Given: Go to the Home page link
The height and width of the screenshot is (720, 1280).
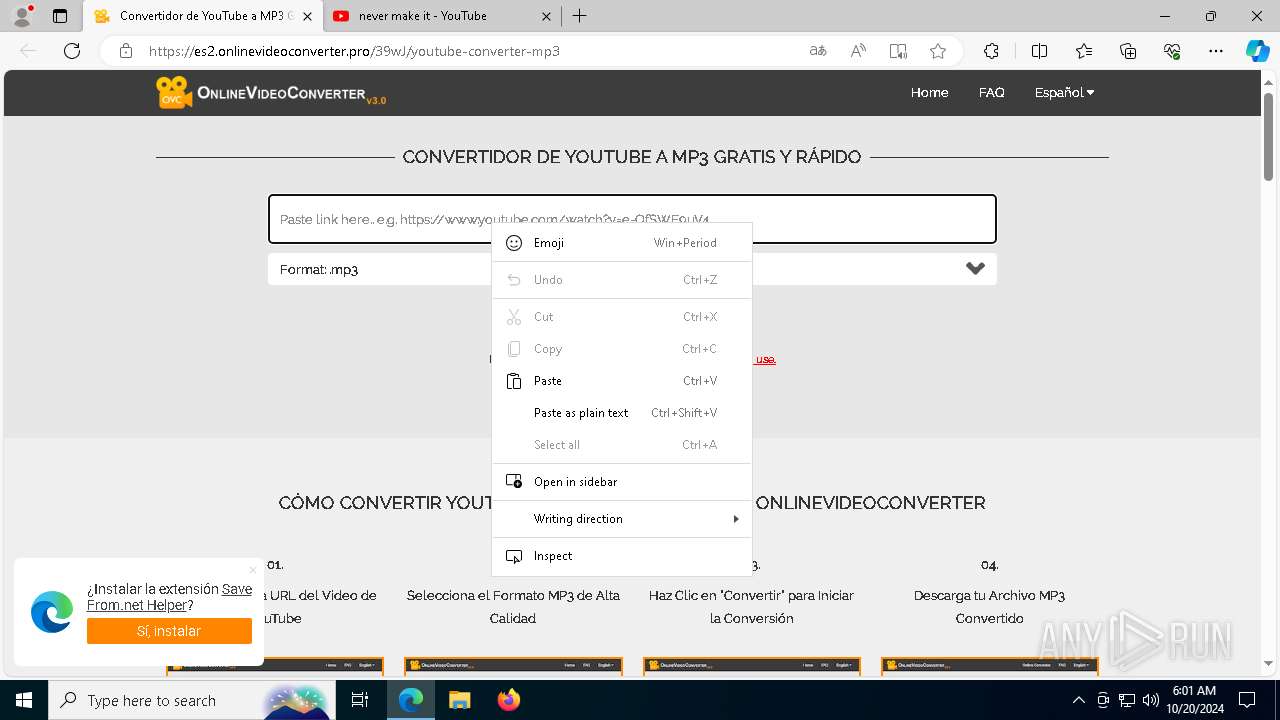Looking at the screenshot, I should click(x=929, y=92).
